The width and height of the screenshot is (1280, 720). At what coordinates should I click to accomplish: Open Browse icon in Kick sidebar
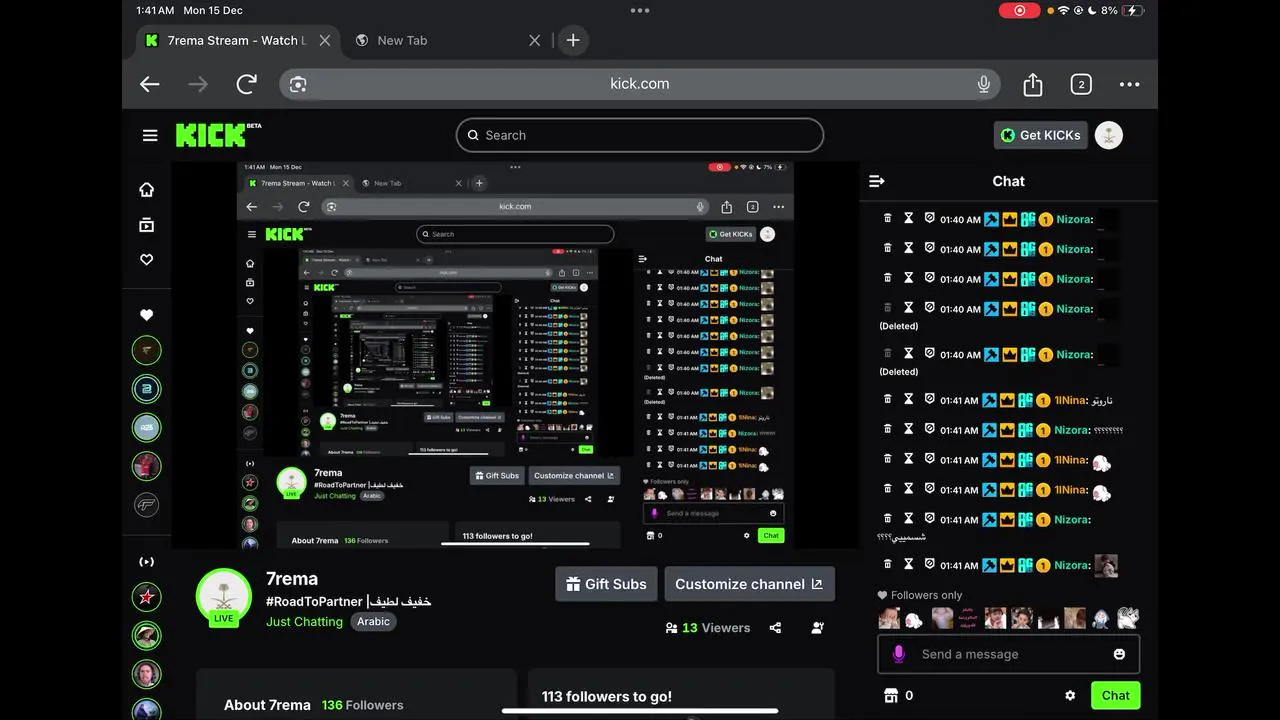147,225
